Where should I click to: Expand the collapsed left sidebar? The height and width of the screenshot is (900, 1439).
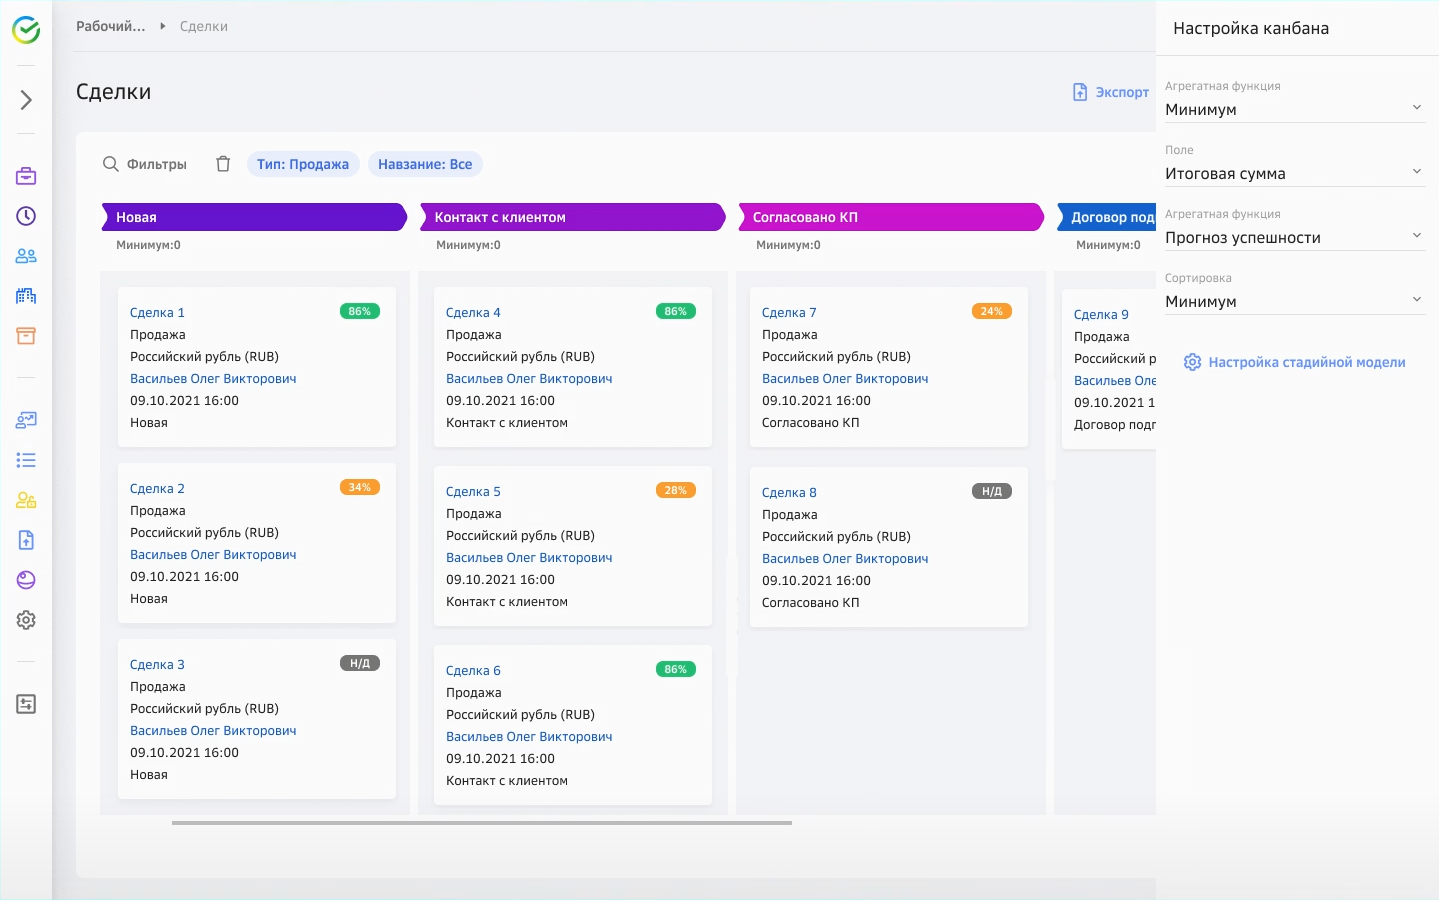click(25, 99)
